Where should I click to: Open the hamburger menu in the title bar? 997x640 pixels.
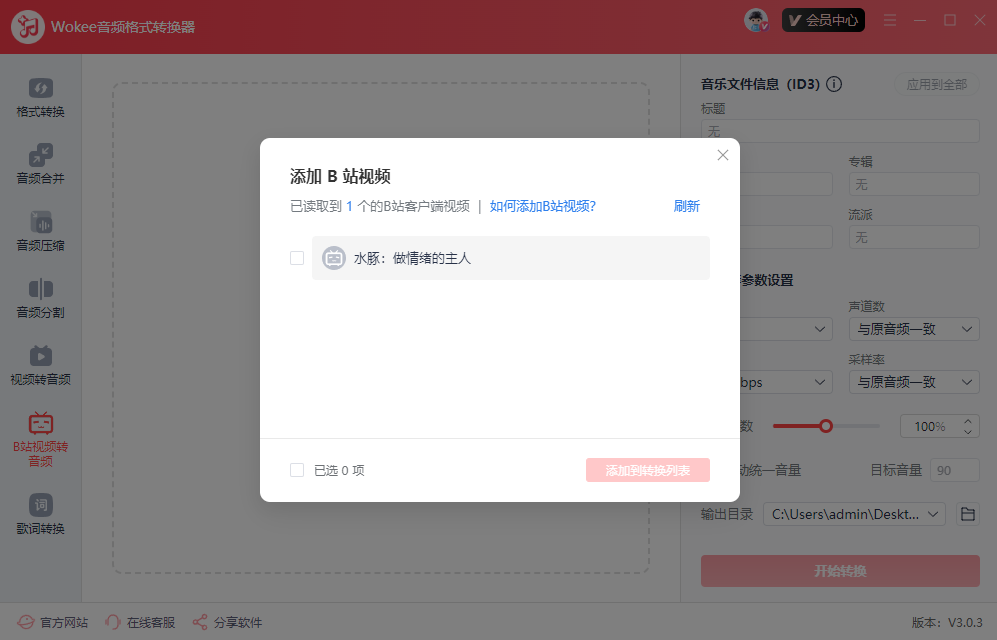tap(889, 19)
